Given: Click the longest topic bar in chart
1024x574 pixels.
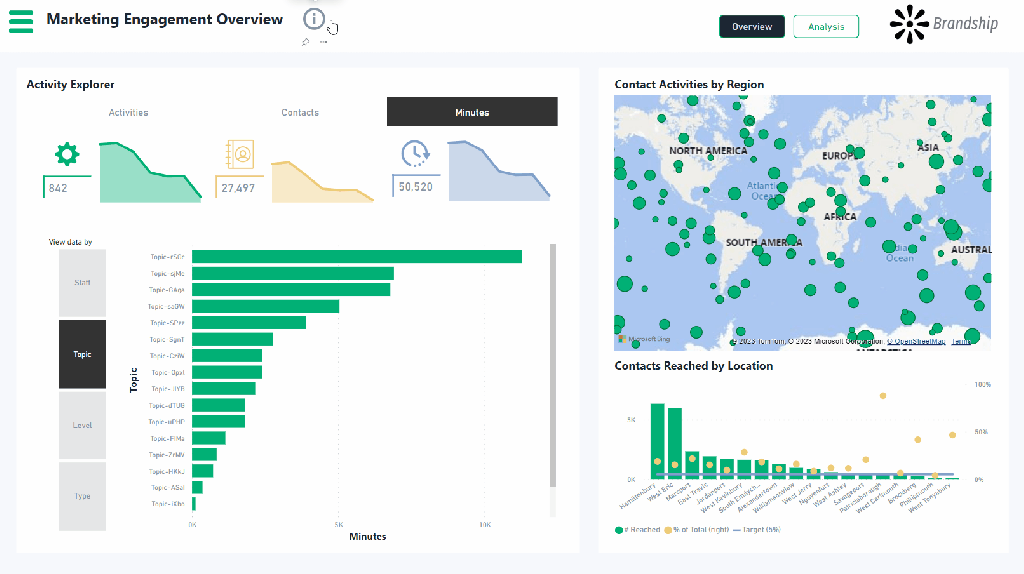Looking at the screenshot, I should [356, 257].
